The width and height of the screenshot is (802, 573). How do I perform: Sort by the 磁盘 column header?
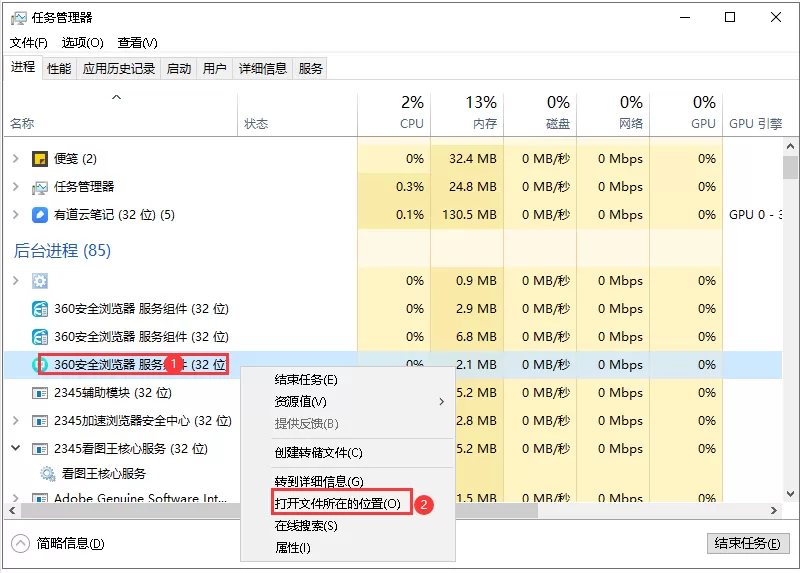pyautogui.click(x=540, y=114)
